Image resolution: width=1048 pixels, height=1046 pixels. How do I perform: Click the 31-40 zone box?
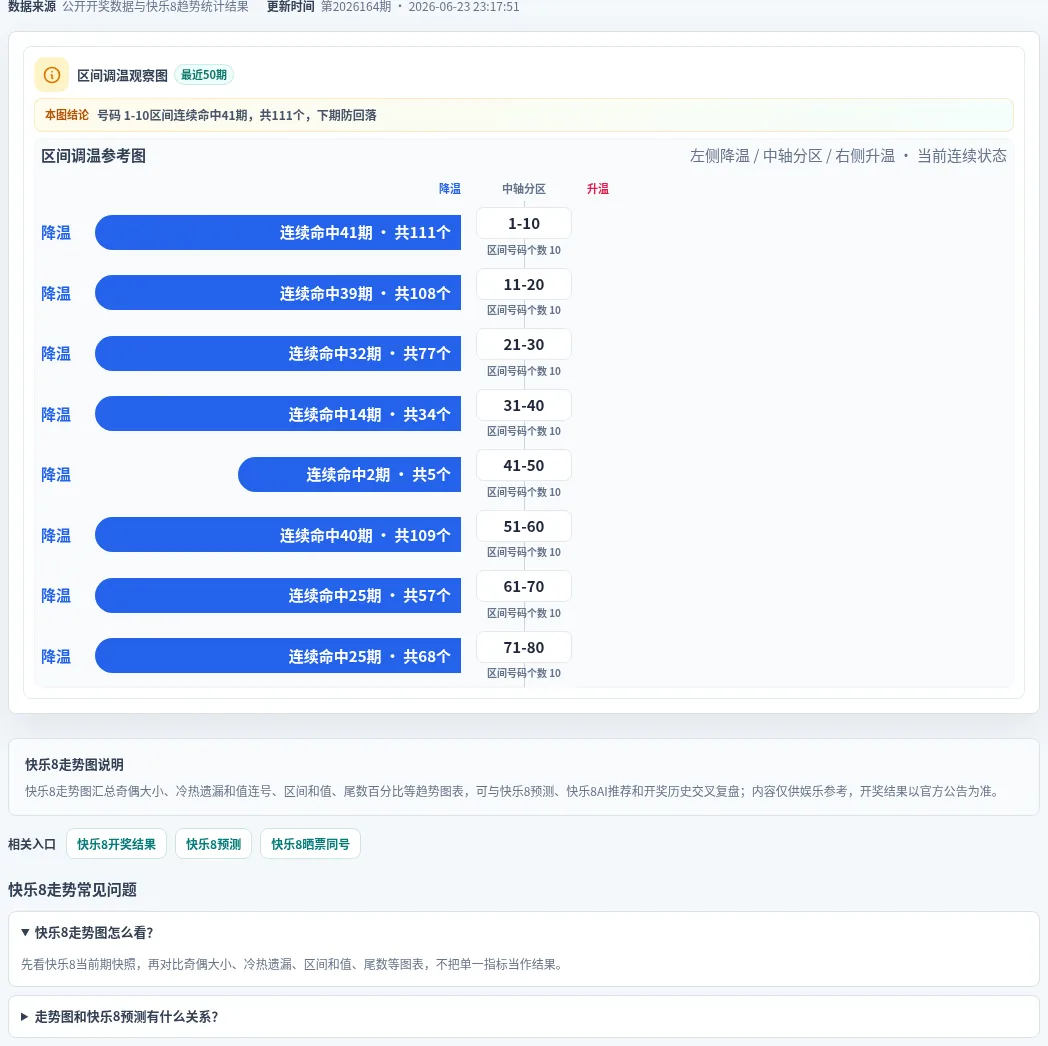point(524,405)
